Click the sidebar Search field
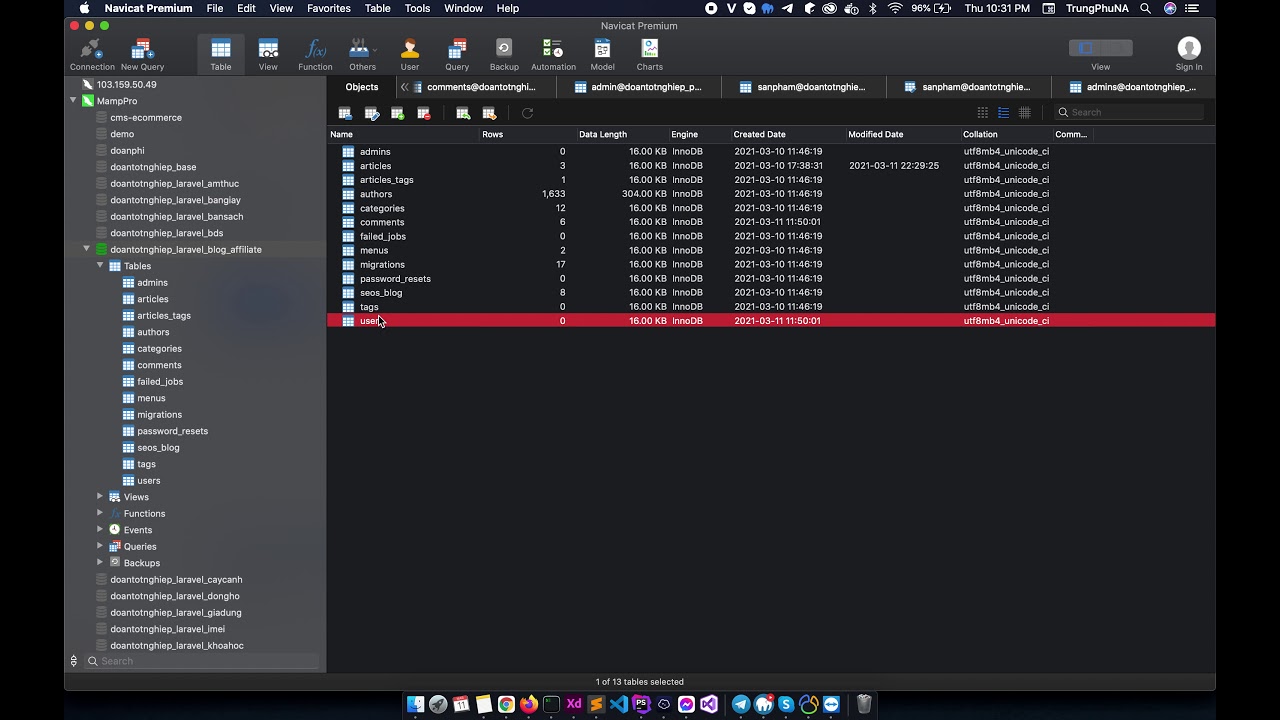Image resolution: width=1280 pixels, height=720 pixels. point(202,661)
